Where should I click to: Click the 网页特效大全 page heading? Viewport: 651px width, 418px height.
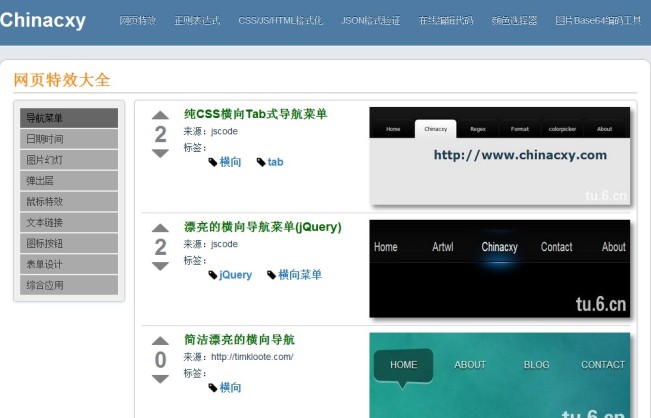62,80
